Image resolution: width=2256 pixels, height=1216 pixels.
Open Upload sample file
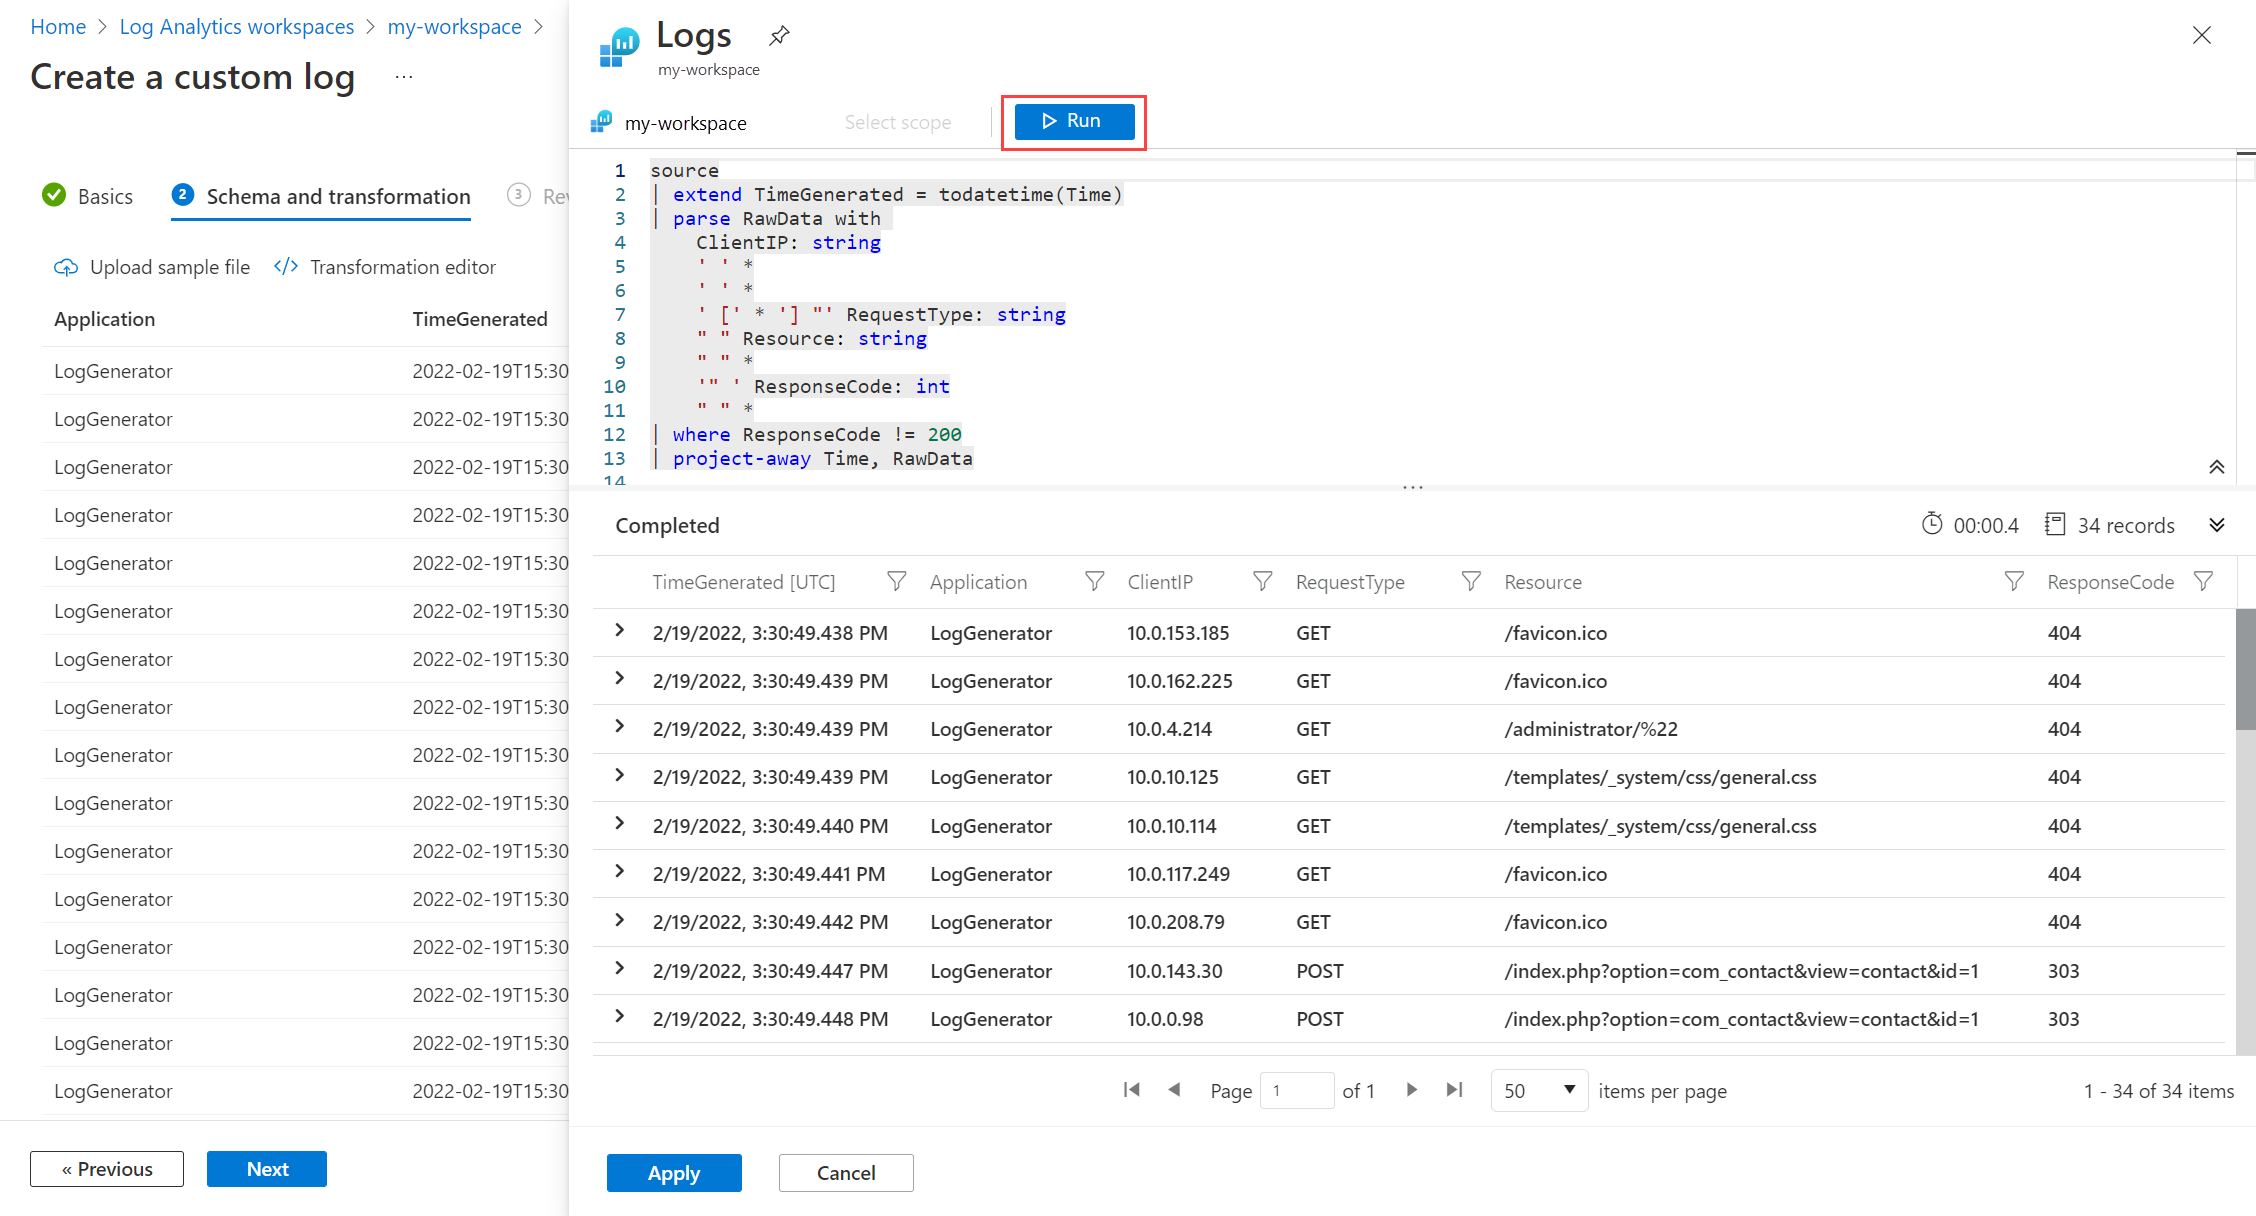click(152, 267)
